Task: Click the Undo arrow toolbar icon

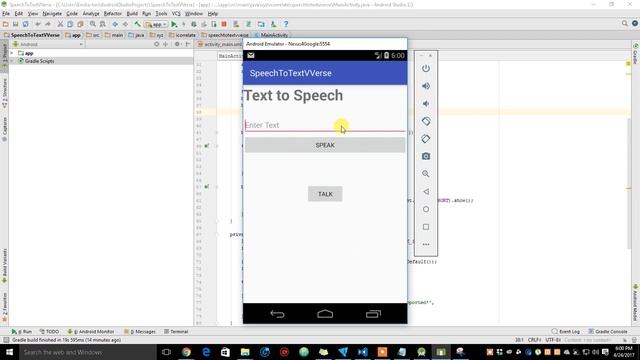Action: point(38,24)
